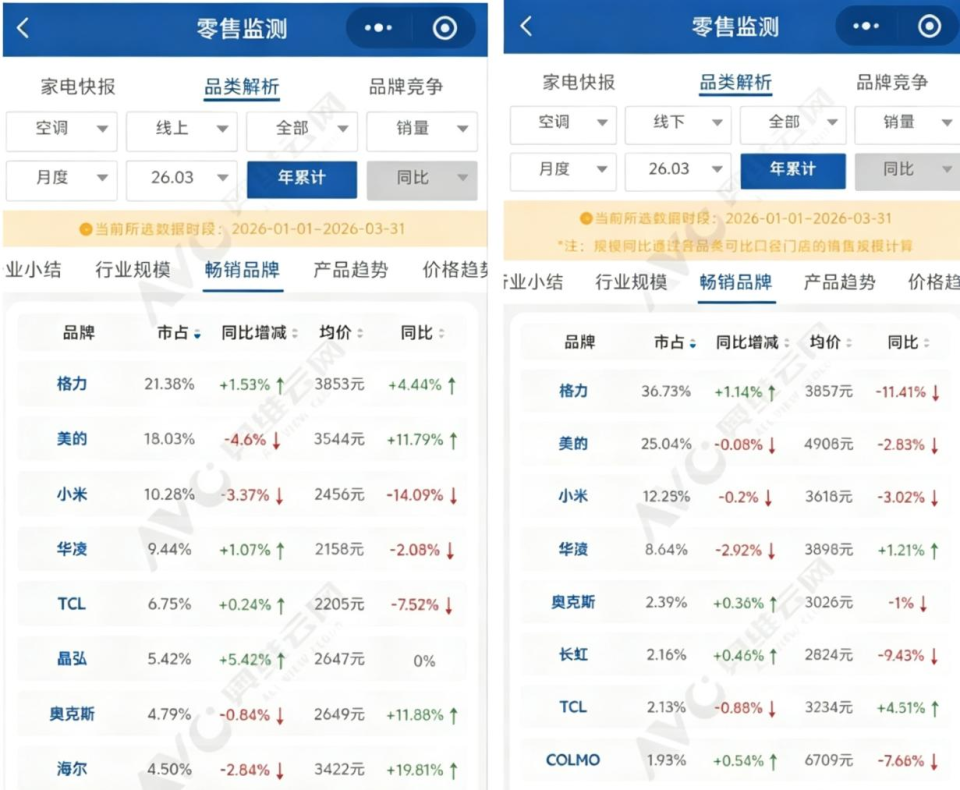Viewport: 960px width, 790px height.
Task: Open the more options dots in right panel
Action: click(x=866, y=26)
